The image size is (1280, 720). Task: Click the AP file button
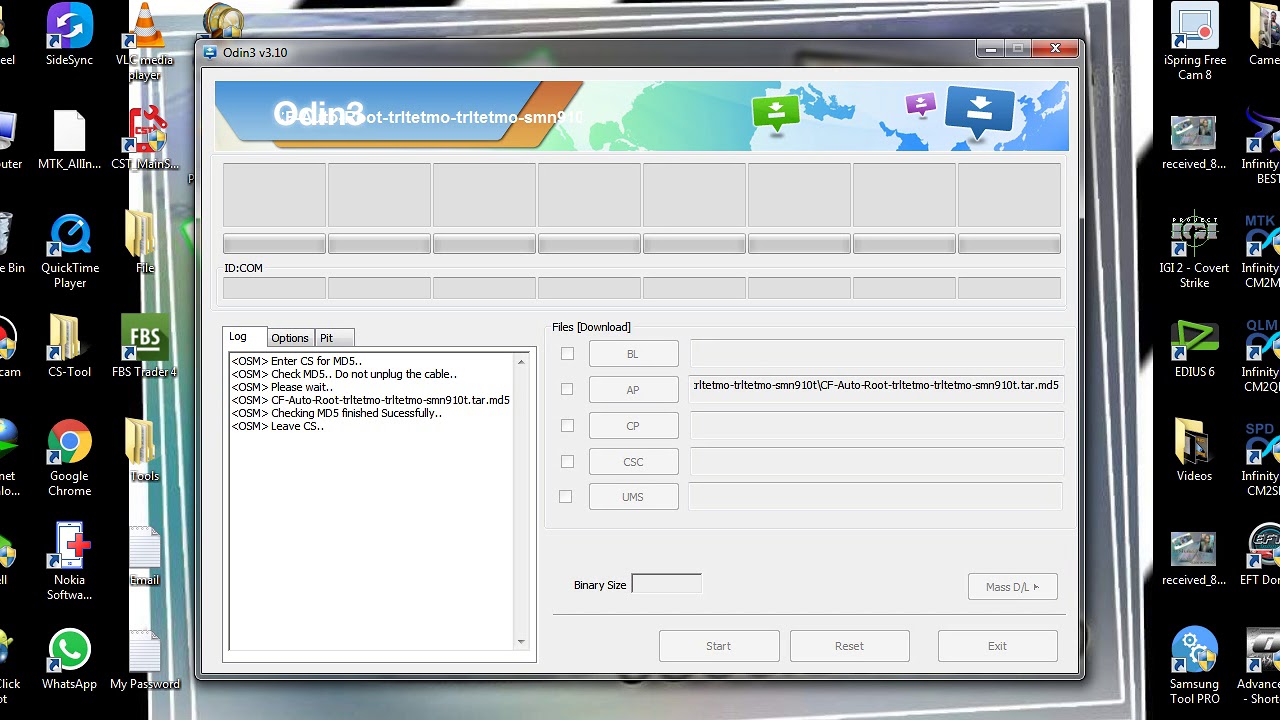[x=633, y=390]
